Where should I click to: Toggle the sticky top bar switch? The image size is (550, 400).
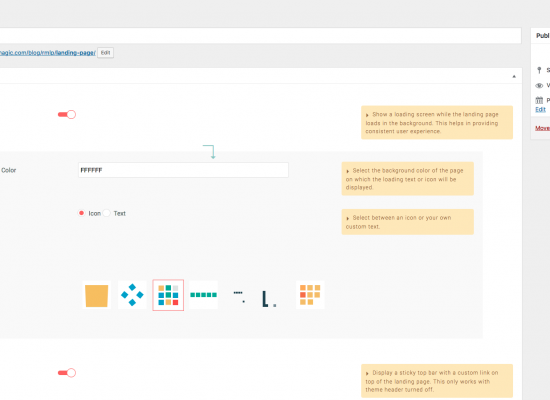(67, 373)
